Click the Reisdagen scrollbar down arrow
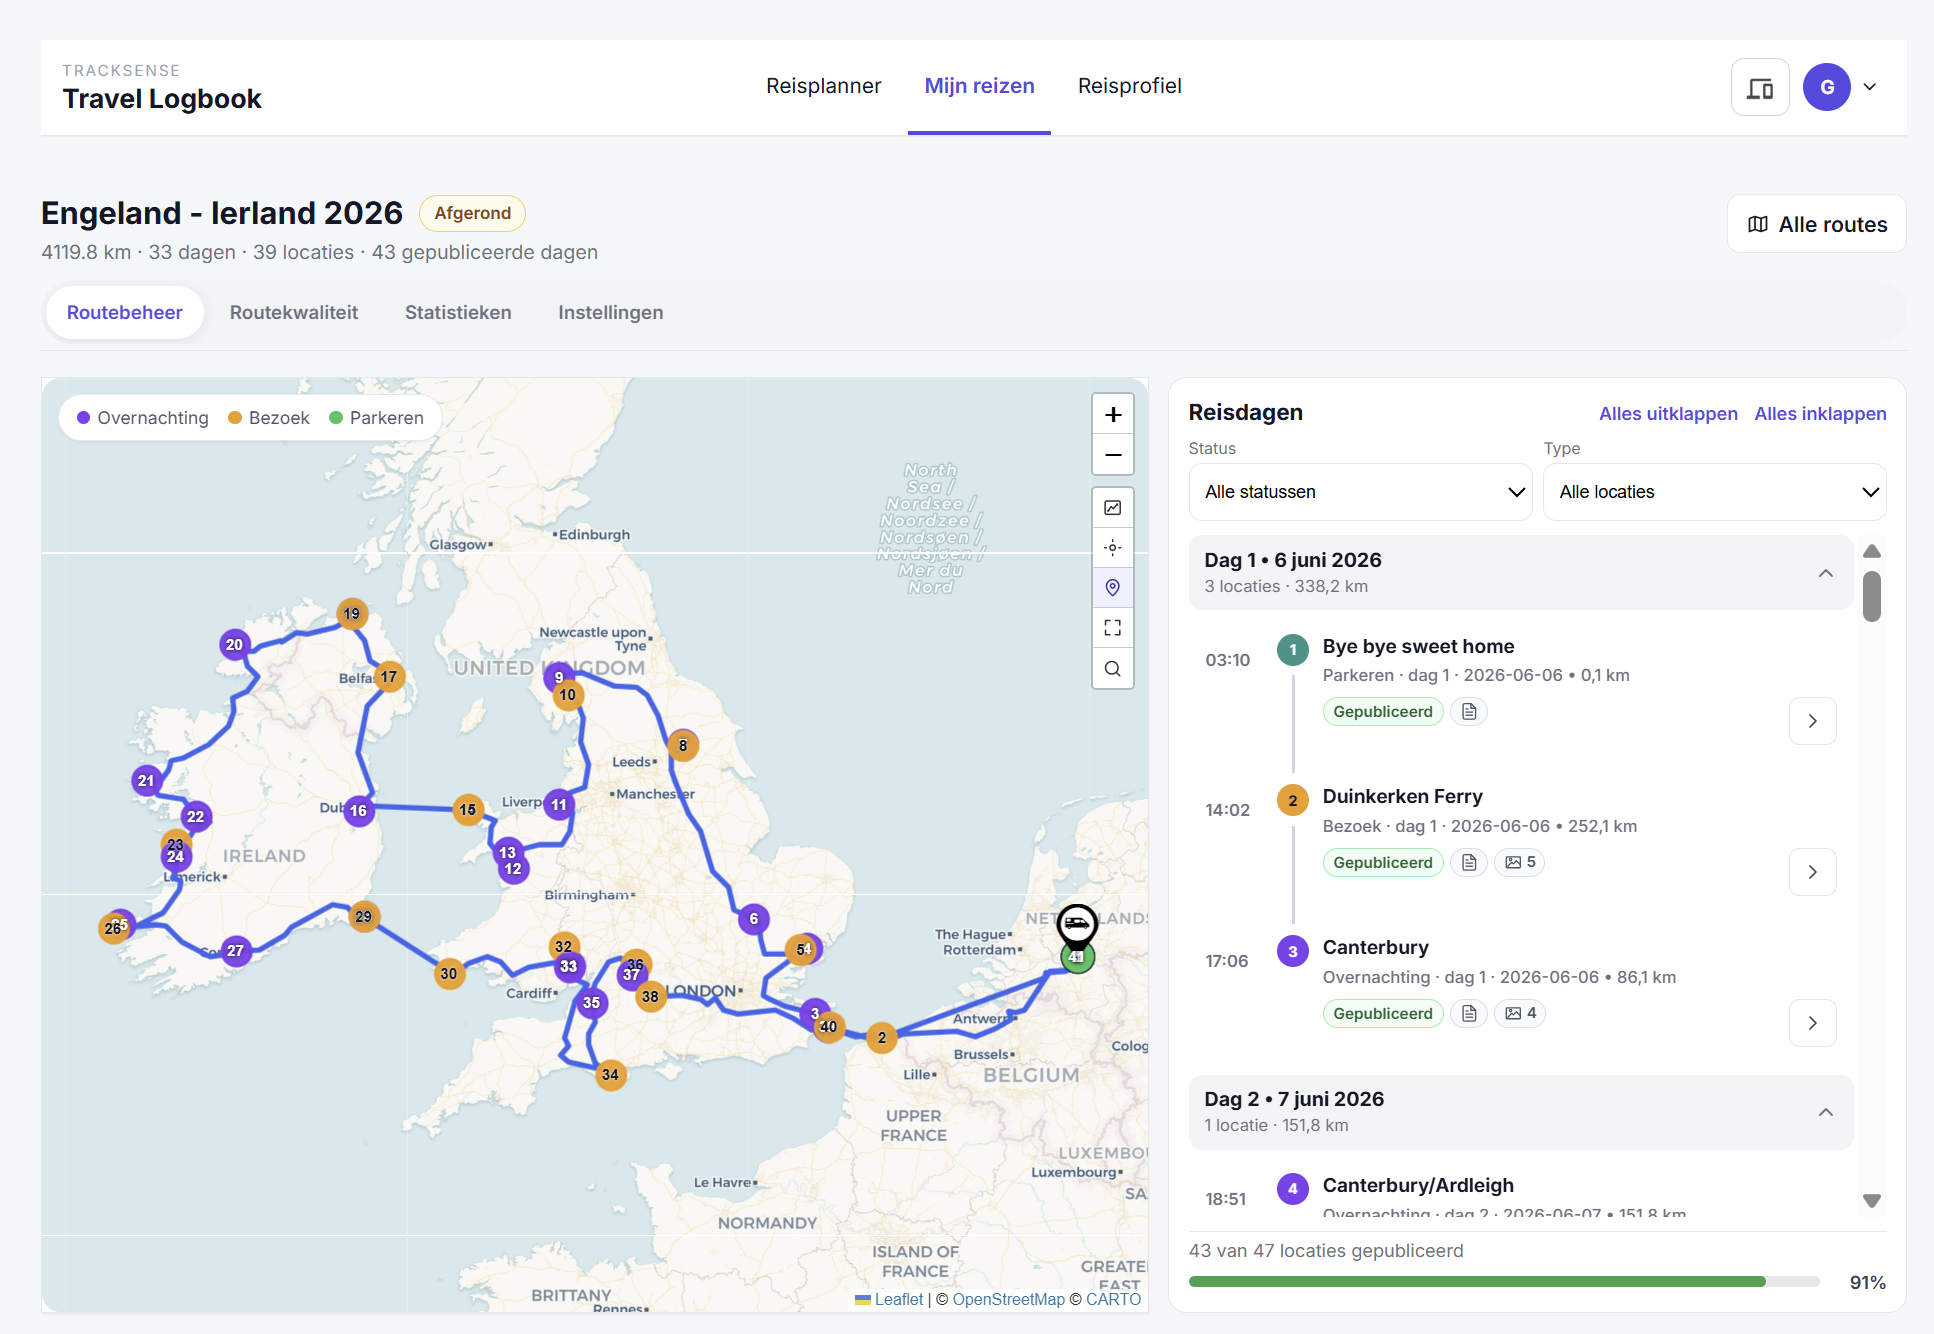 (x=1872, y=1201)
